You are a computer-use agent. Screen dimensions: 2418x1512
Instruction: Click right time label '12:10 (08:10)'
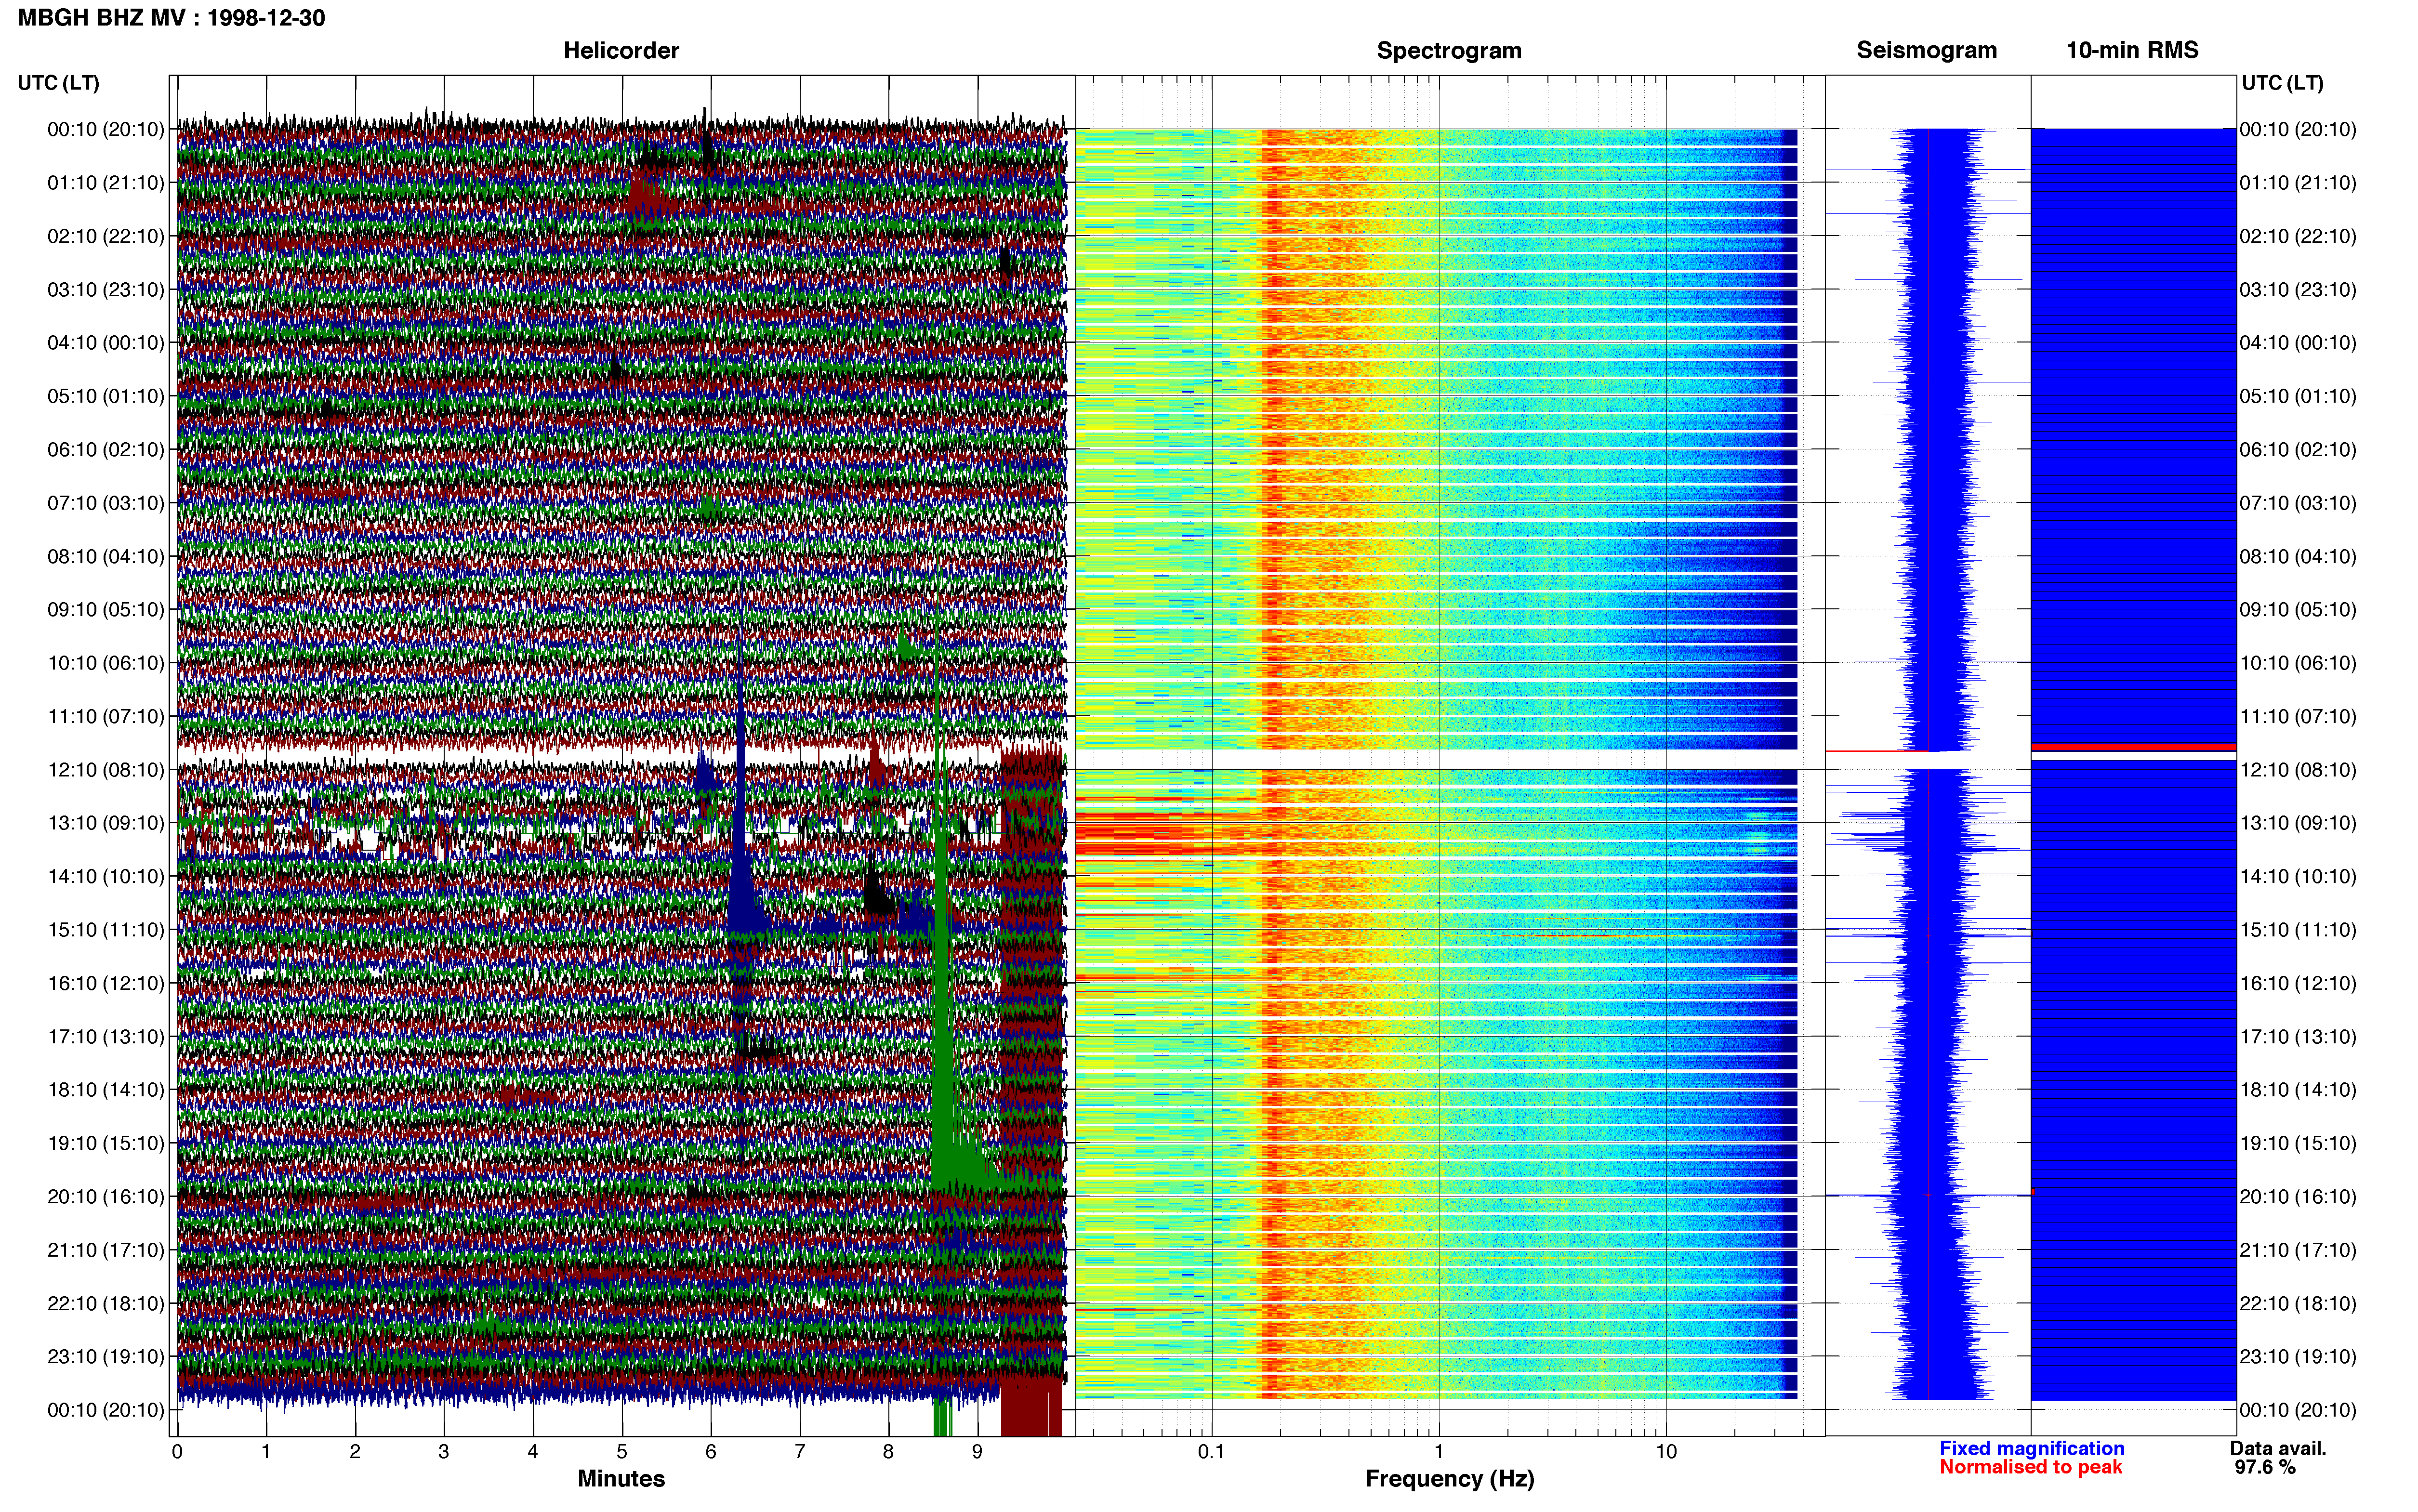(x=2298, y=770)
